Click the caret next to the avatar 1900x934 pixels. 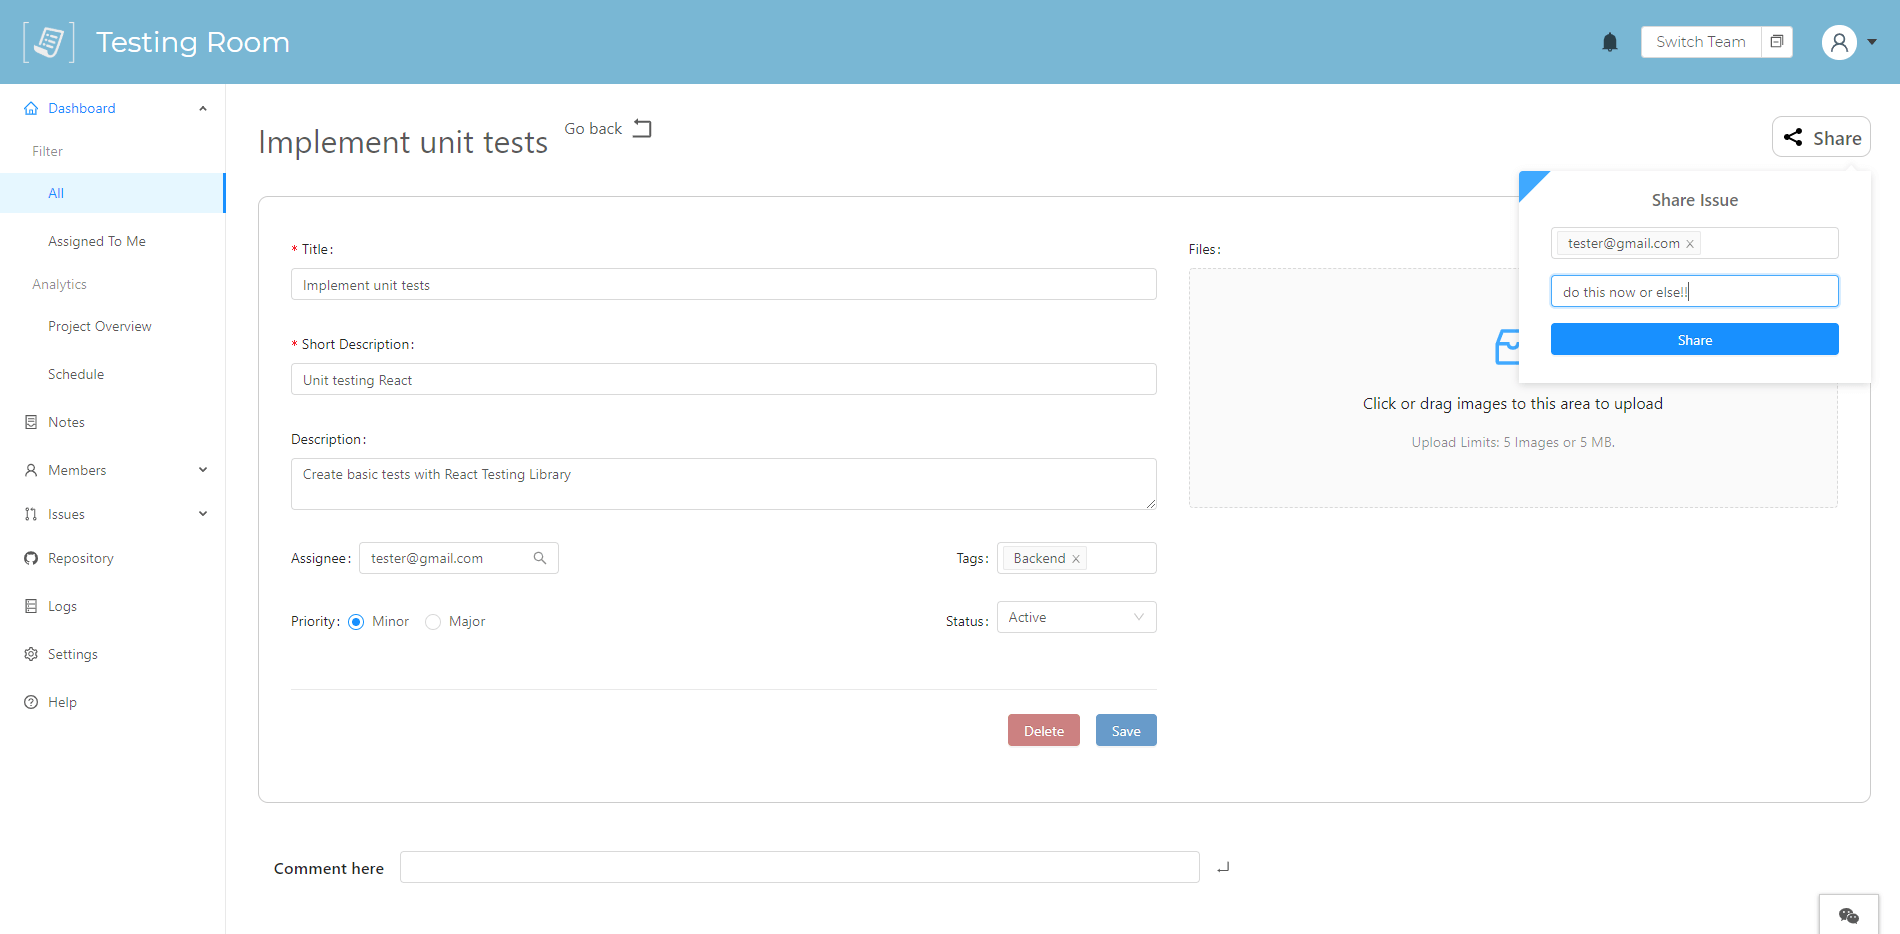point(1872,42)
